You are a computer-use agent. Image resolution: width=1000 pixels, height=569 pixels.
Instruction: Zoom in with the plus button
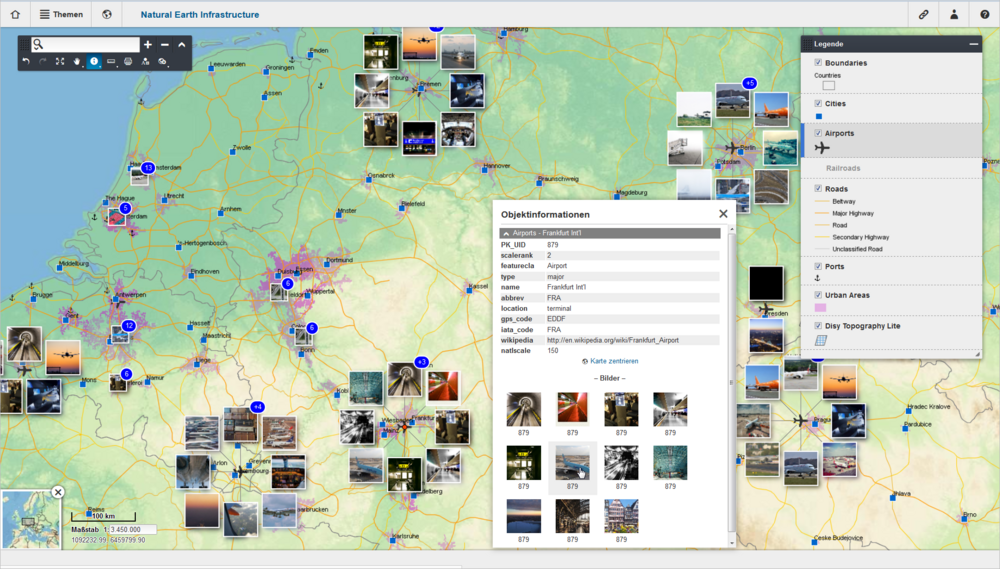tap(148, 45)
